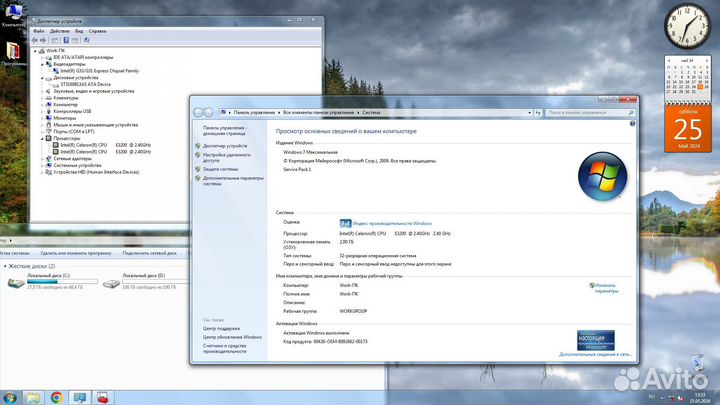This screenshot has width=720, height=405.
Task: Click the Мыши и иные указывающие устройства icon
Action: click(x=49, y=125)
